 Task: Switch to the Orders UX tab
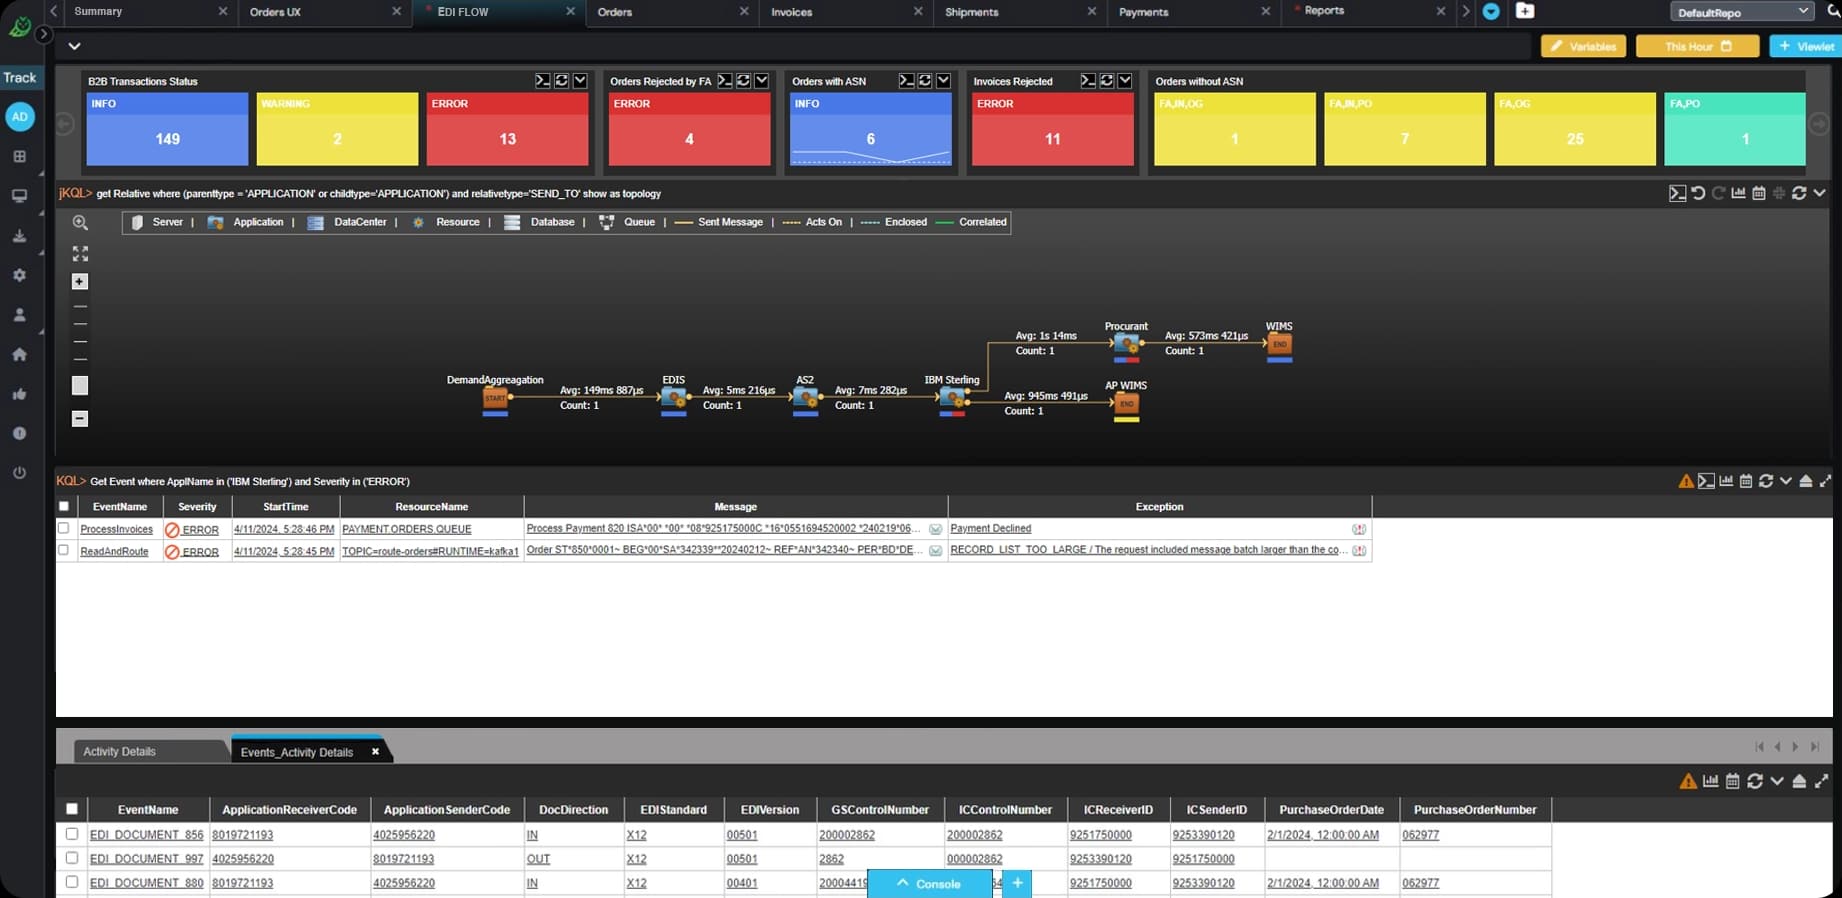point(275,12)
